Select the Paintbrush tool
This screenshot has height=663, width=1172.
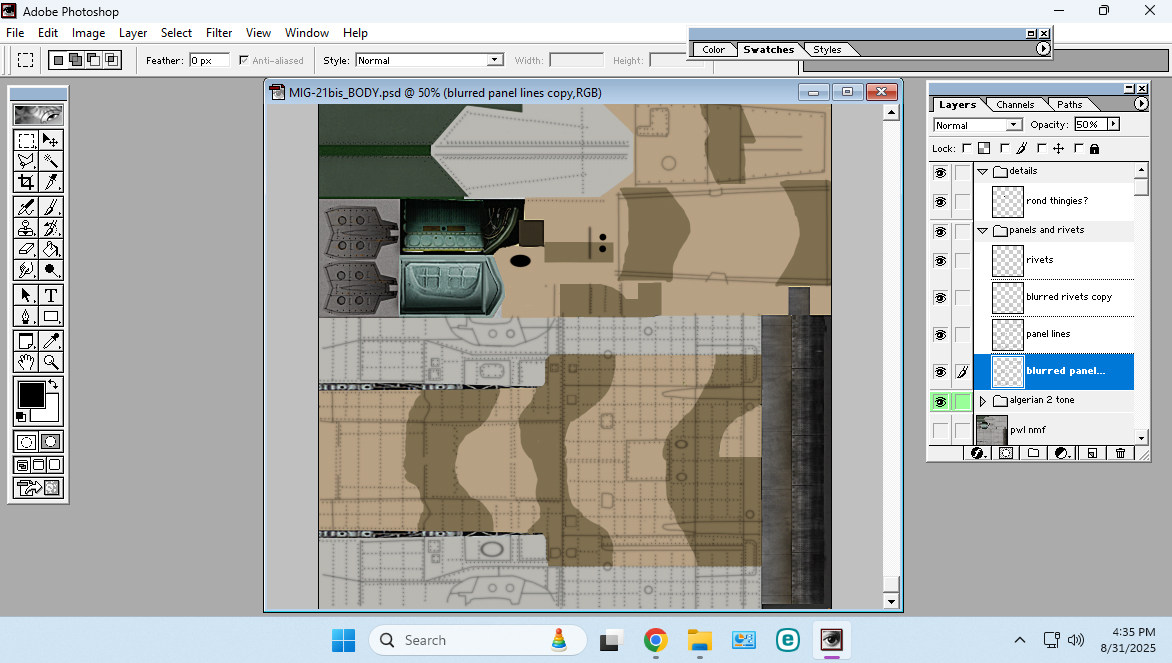pyautogui.click(x=51, y=207)
